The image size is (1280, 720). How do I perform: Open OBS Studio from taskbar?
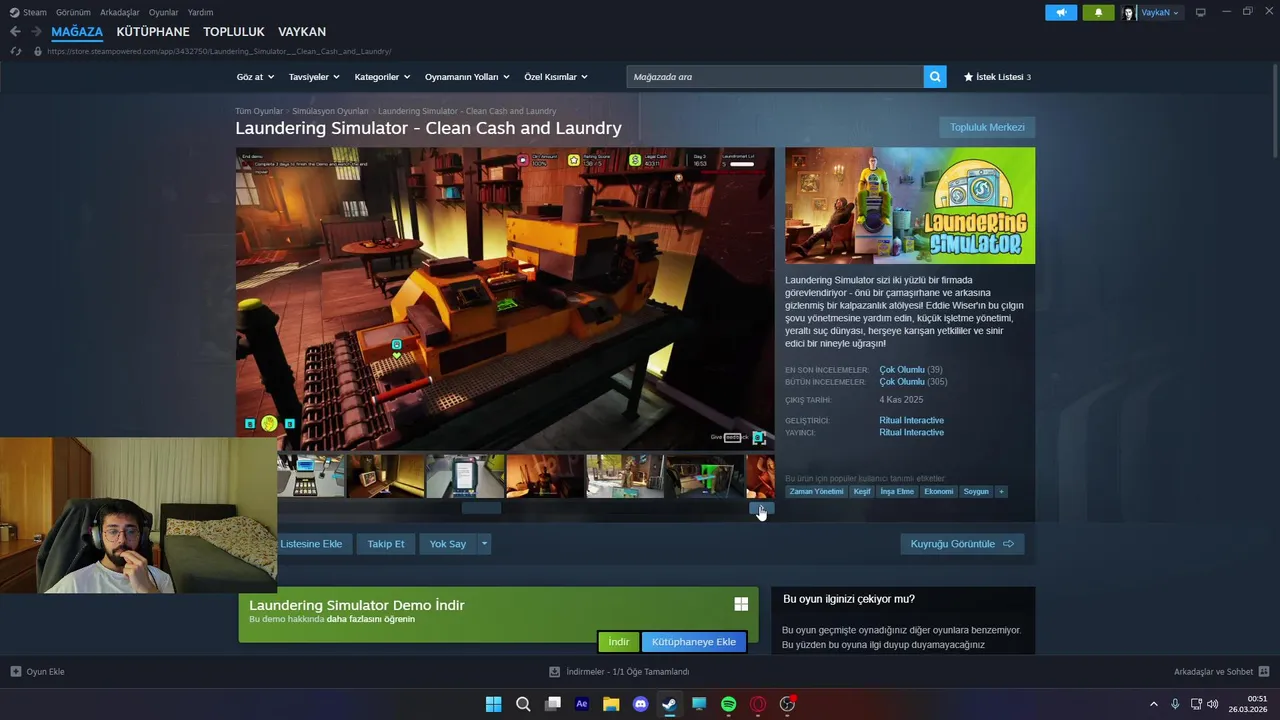click(x=788, y=704)
